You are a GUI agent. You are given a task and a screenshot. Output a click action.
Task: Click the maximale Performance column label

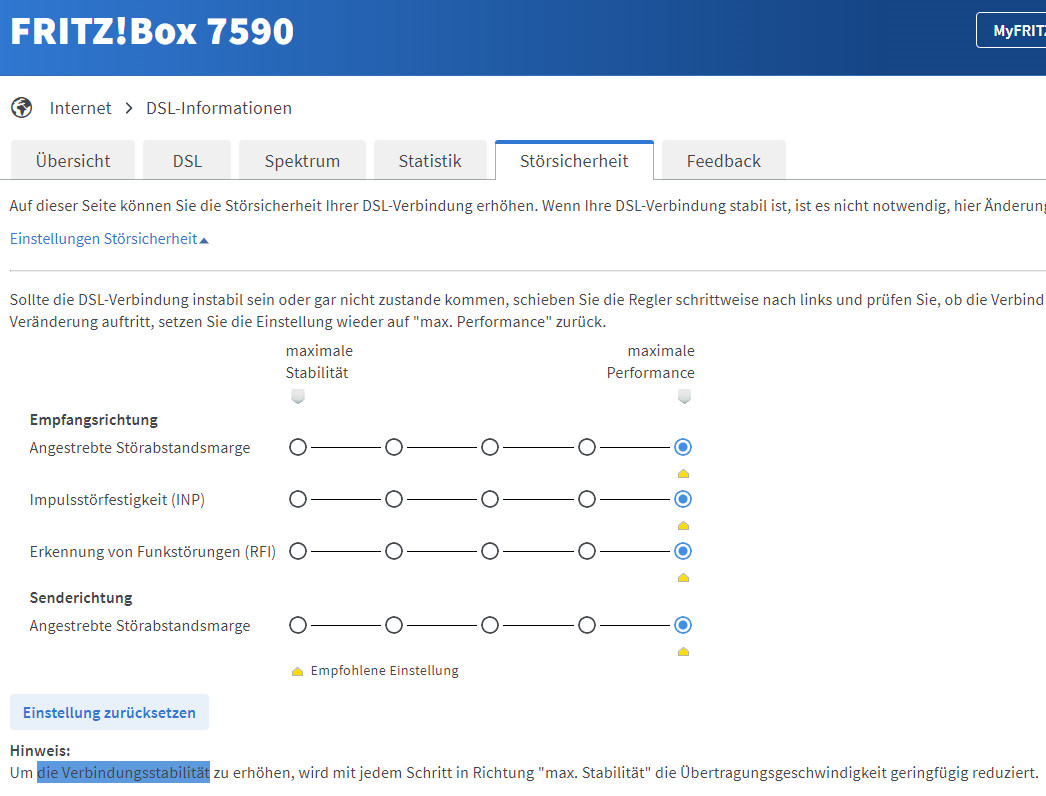(x=650, y=362)
